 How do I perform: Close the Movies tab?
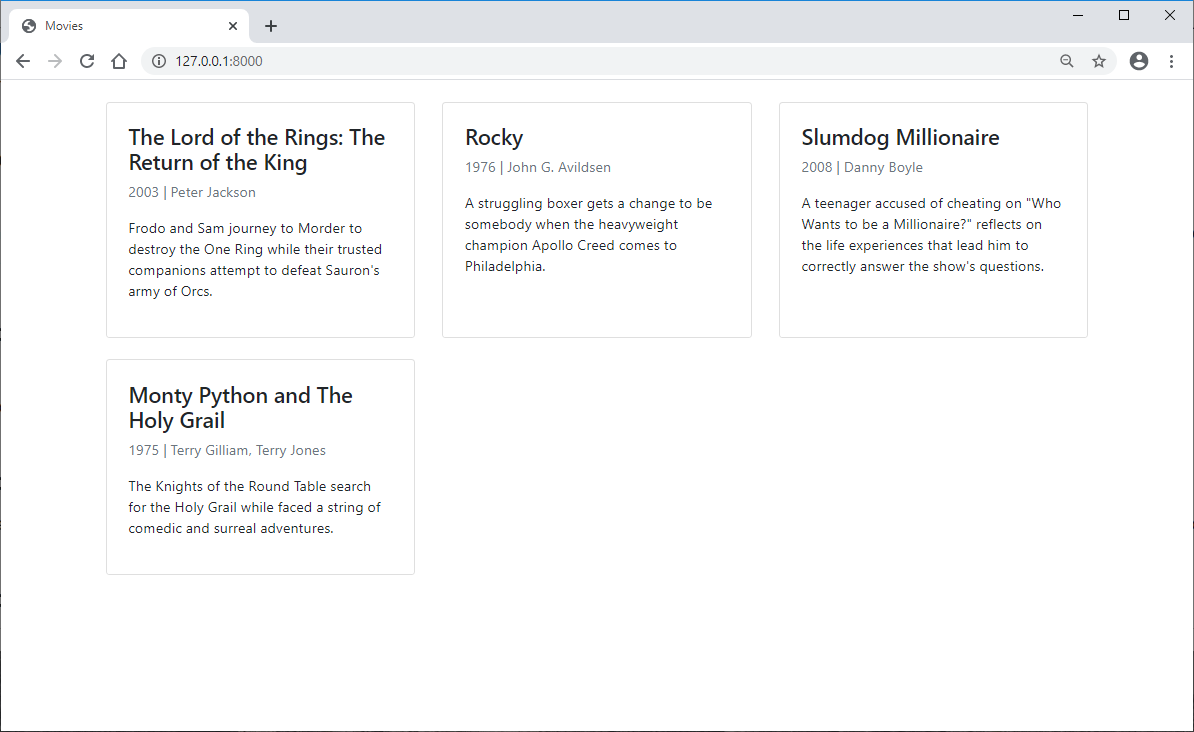pyautogui.click(x=233, y=26)
